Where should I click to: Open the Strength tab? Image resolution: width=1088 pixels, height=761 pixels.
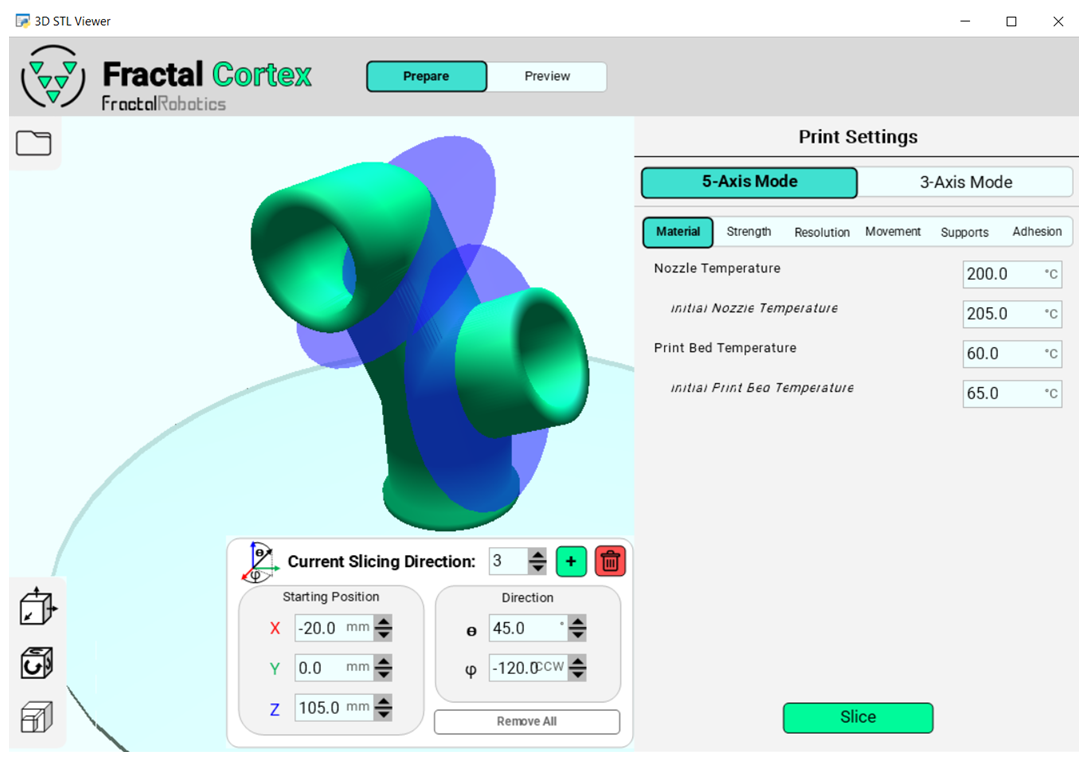coord(749,232)
